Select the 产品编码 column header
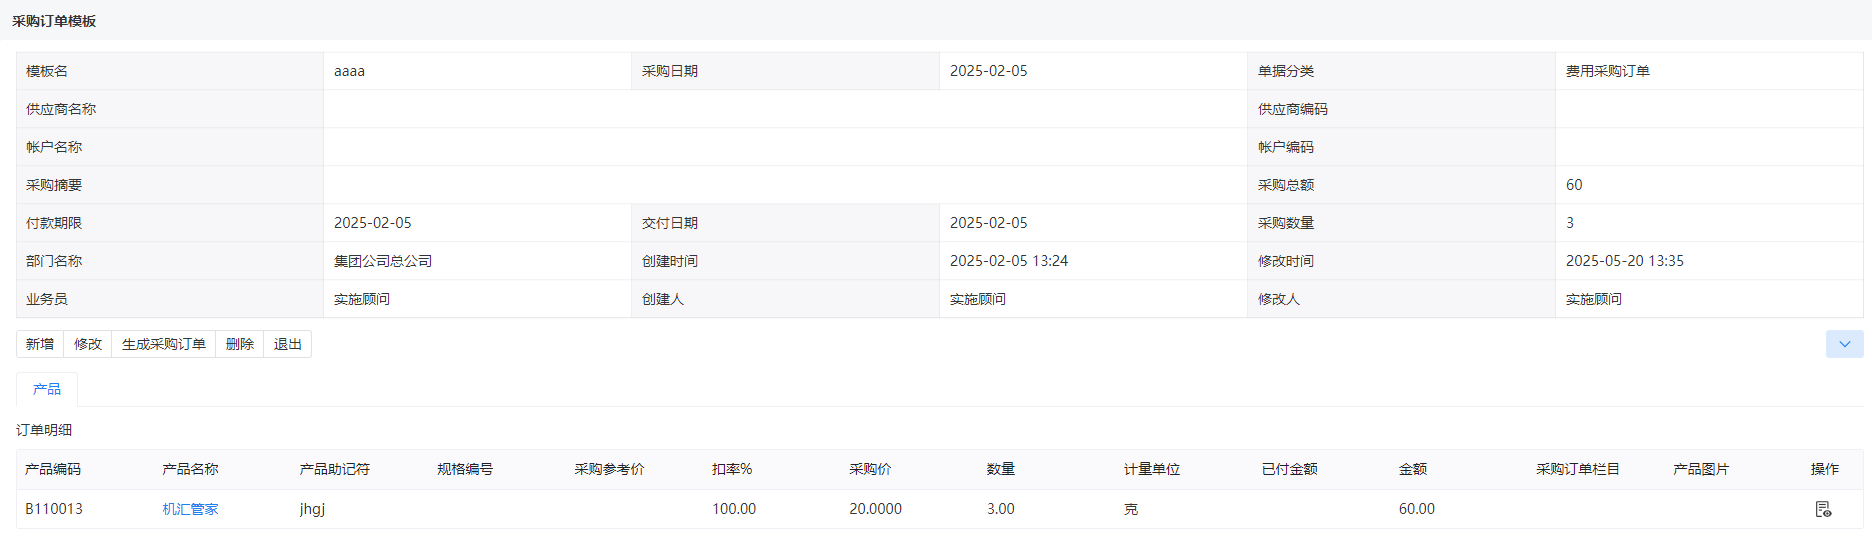 click(x=53, y=469)
